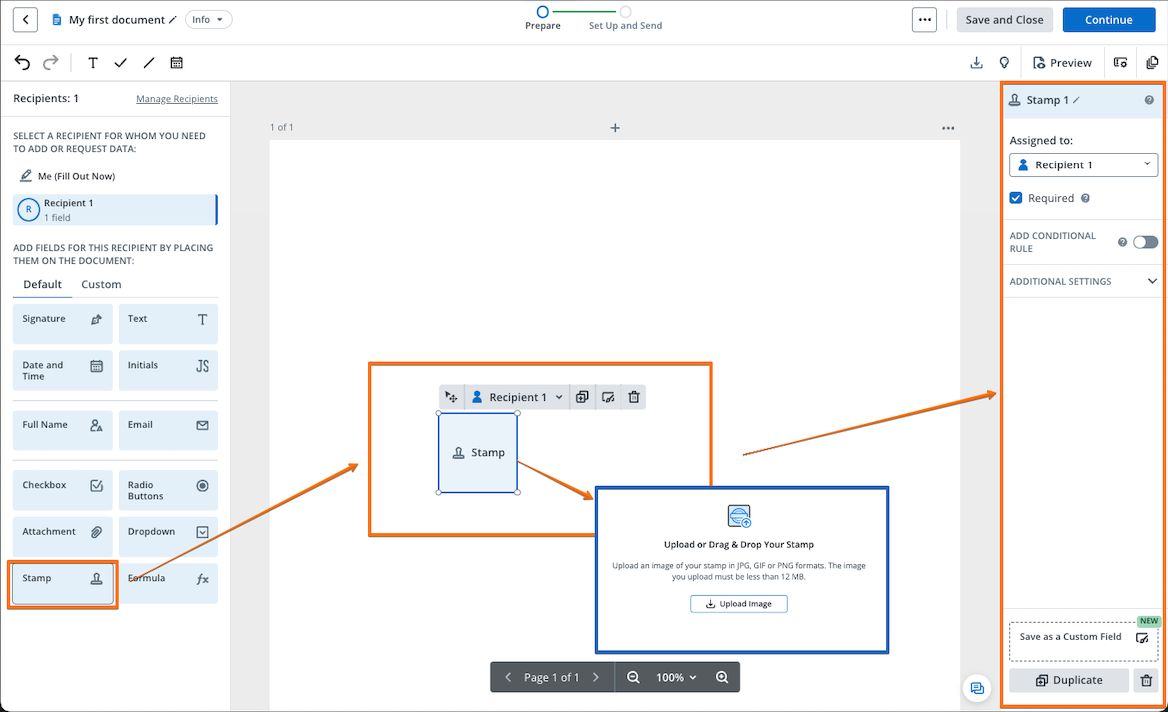The height and width of the screenshot is (712, 1168).
Task: Select the checkmark tool in toolbar
Action: 121,63
